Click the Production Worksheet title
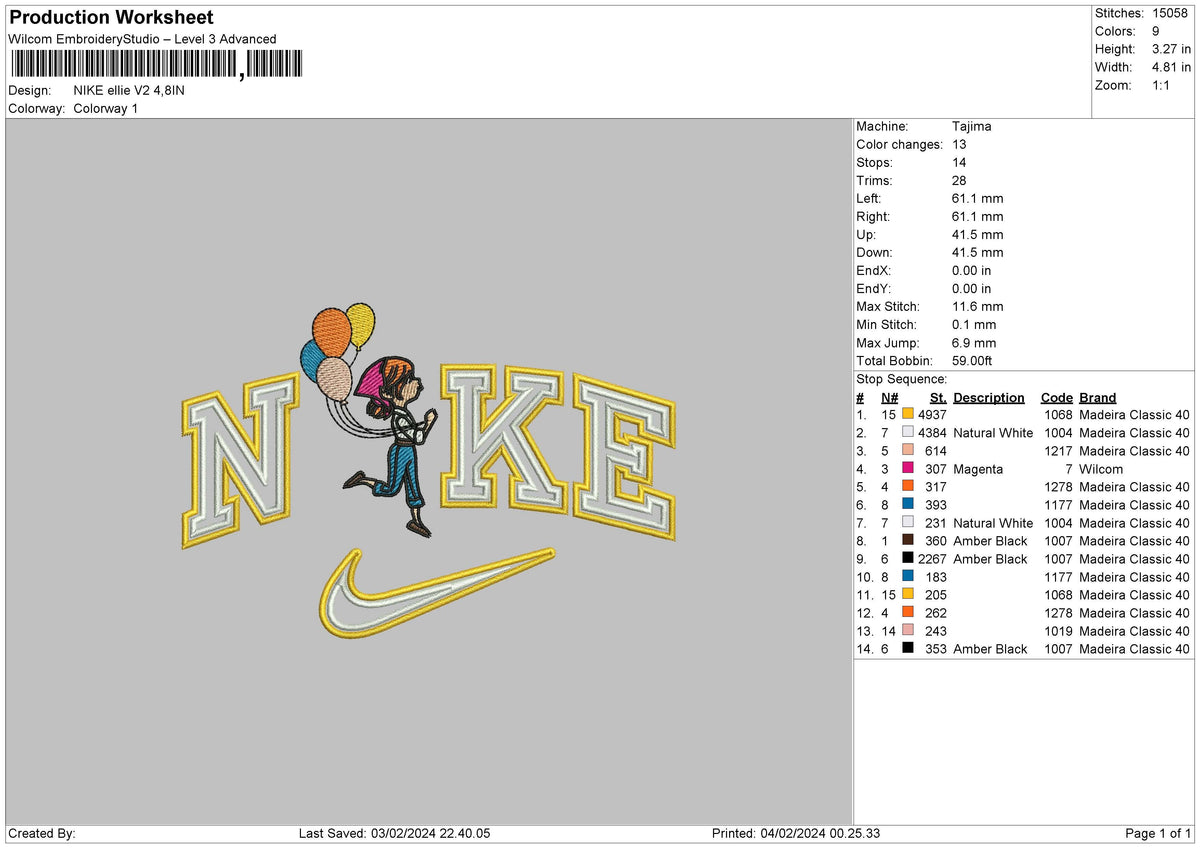The height and width of the screenshot is (848, 1200). click(111, 18)
